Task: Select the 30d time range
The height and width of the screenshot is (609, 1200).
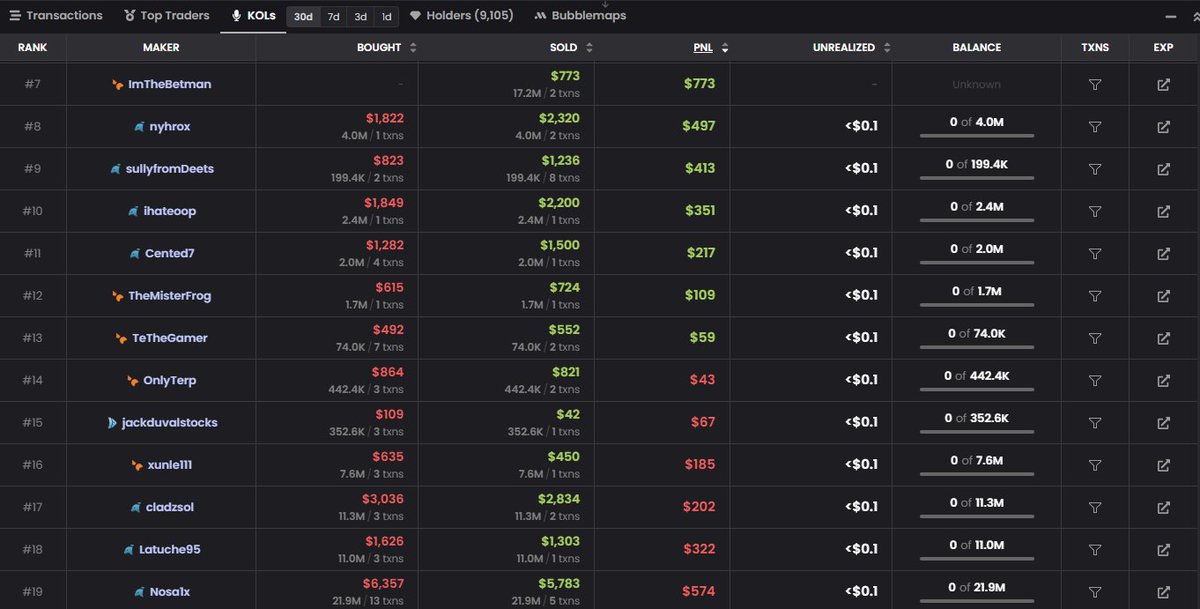Action: [303, 17]
